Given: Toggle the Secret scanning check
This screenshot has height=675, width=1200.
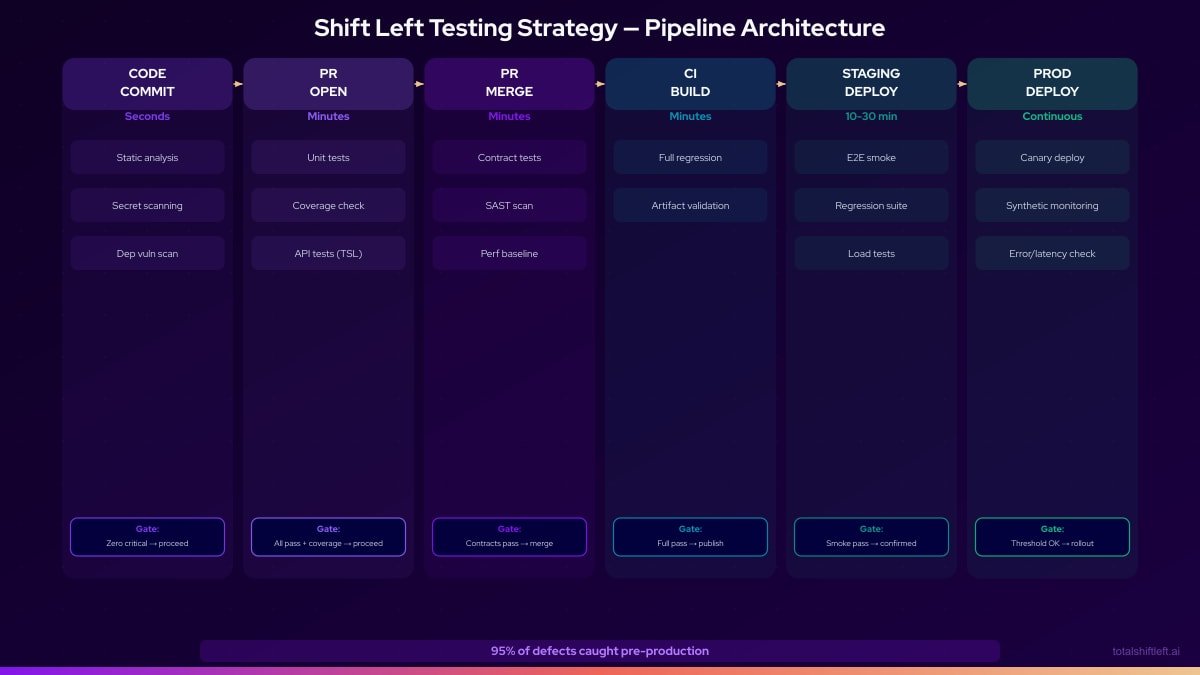Looking at the screenshot, I should 147,205.
